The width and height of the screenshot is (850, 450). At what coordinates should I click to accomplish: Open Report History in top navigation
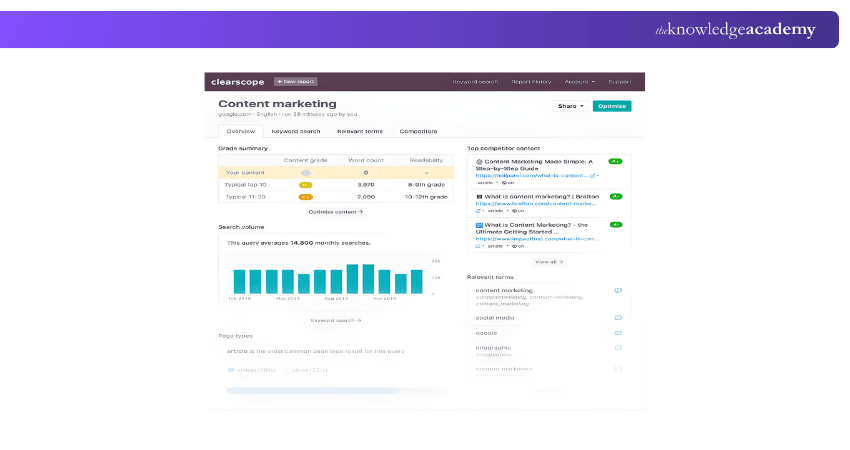point(531,82)
